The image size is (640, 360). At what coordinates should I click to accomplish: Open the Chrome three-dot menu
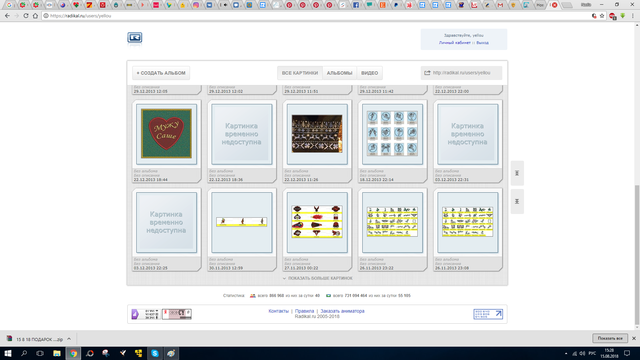[633, 16]
